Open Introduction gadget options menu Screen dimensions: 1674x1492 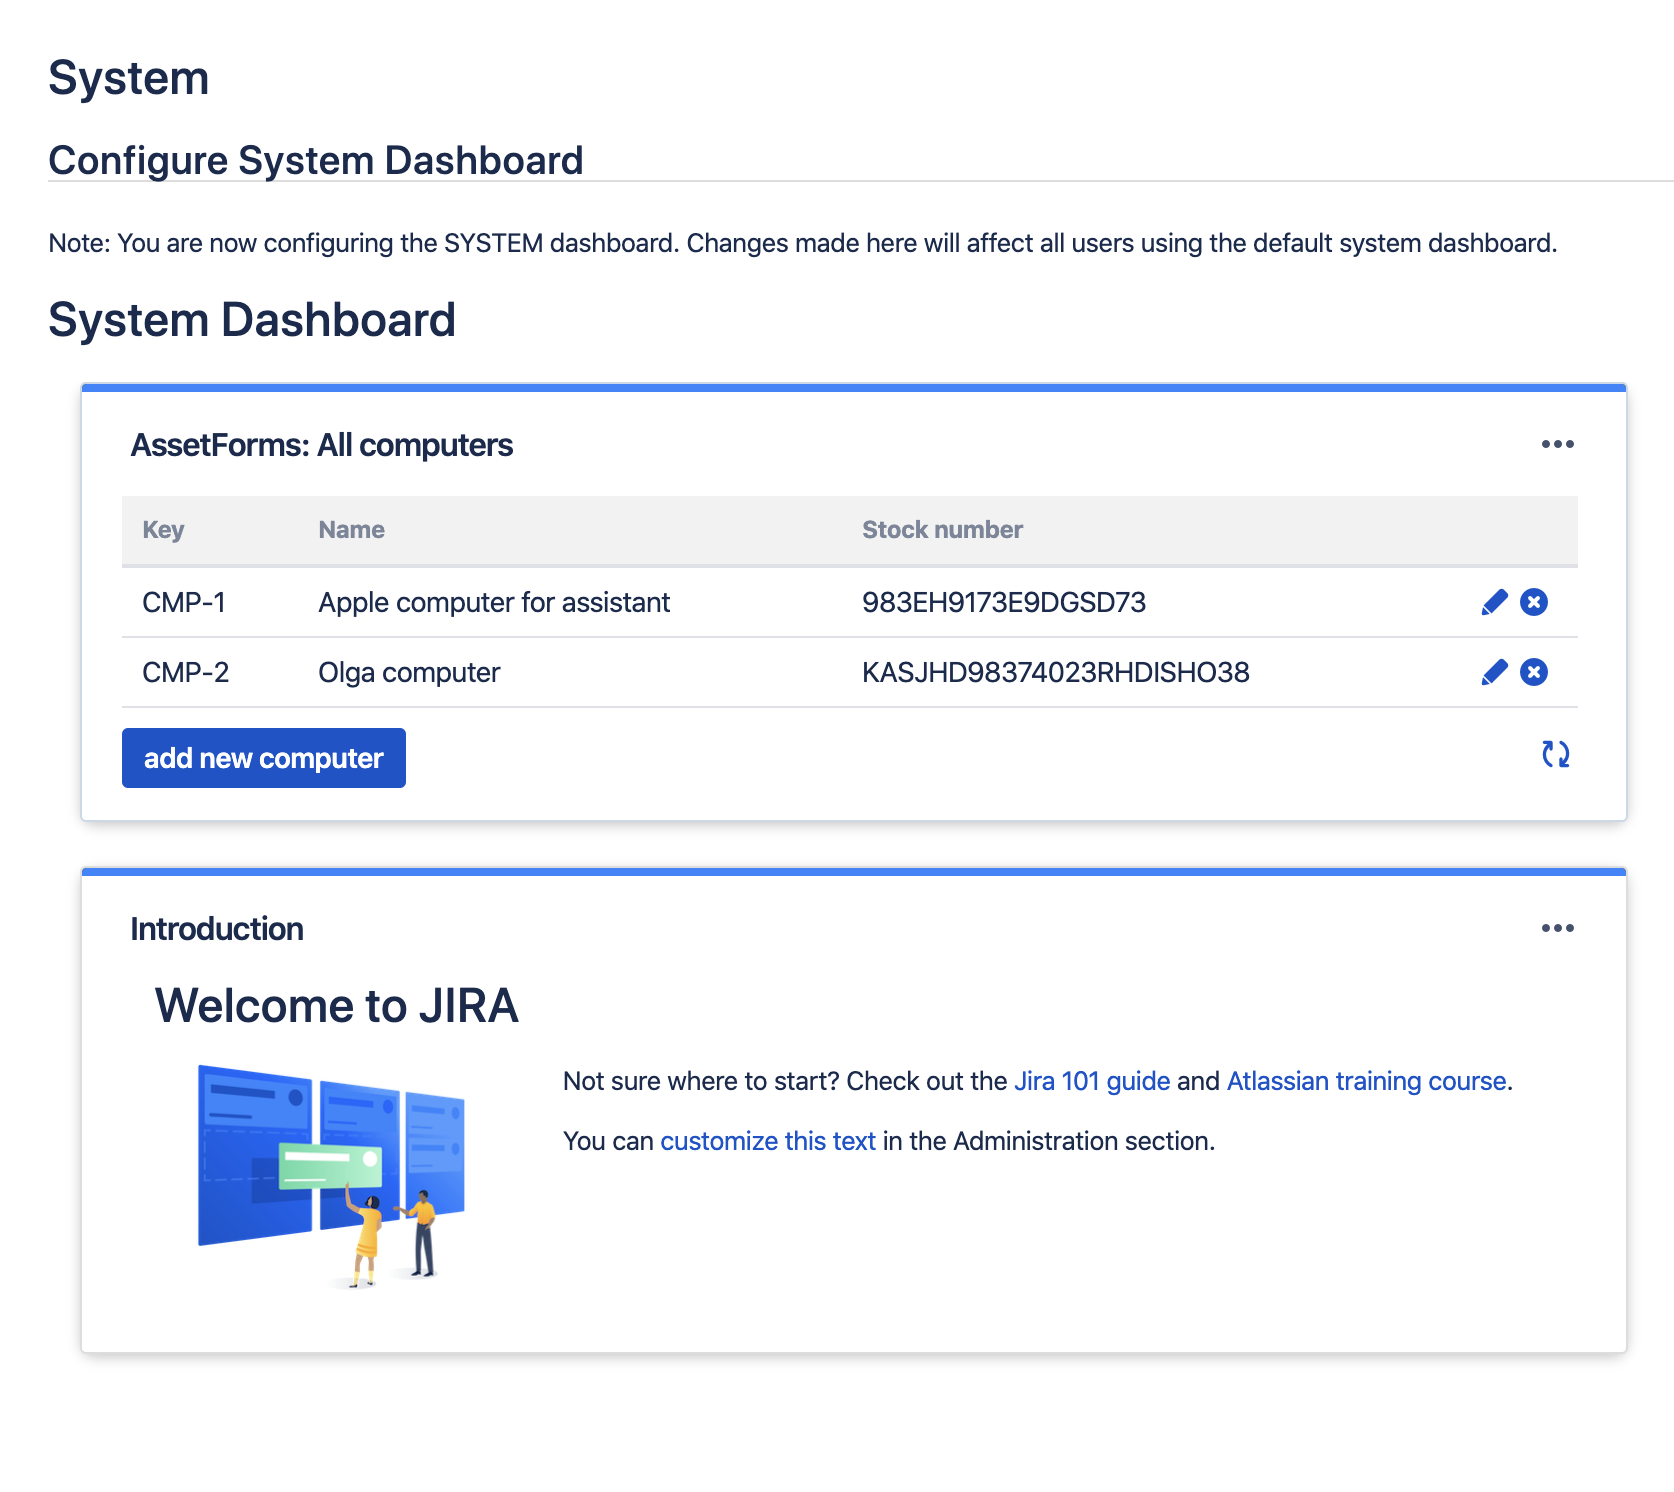tap(1557, 928)
